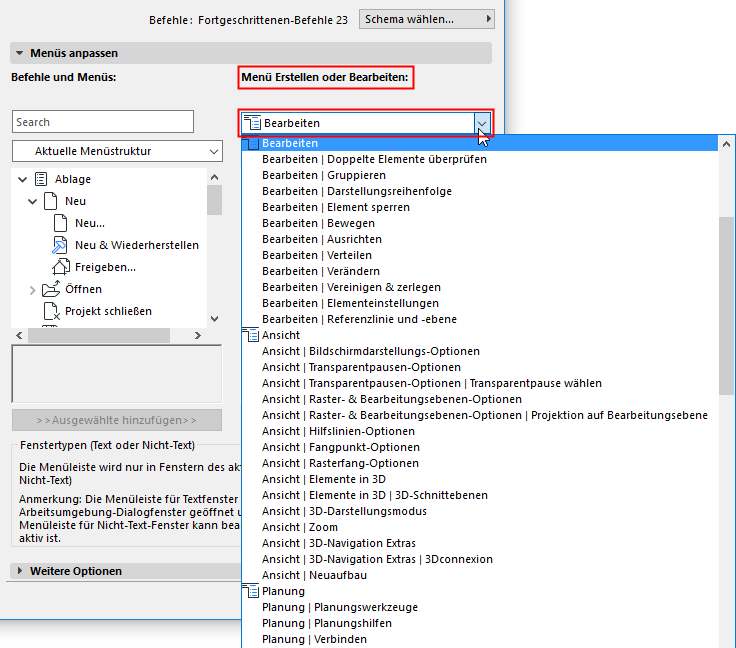The image size is (736, 648).
Task: Choose Bearbeiten | Element sperren
Action: [336, 207]
